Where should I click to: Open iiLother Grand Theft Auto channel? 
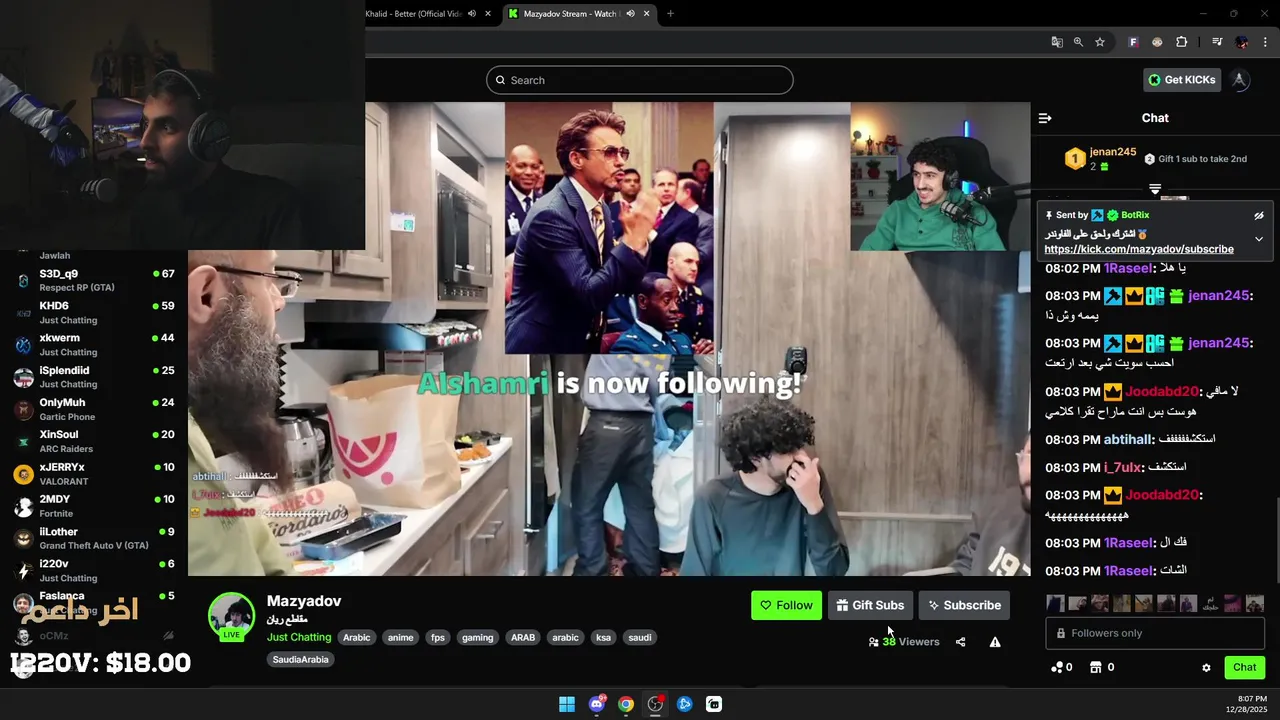(95, 538)
